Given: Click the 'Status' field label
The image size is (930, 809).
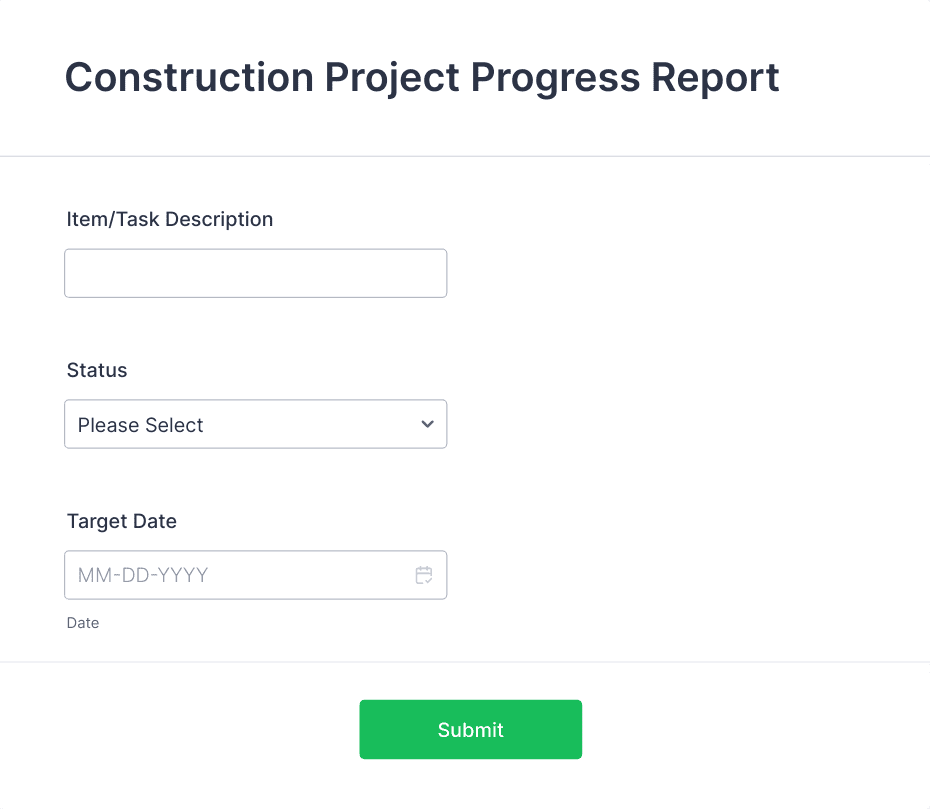Looking at the screenshot, I should (97, 370).
